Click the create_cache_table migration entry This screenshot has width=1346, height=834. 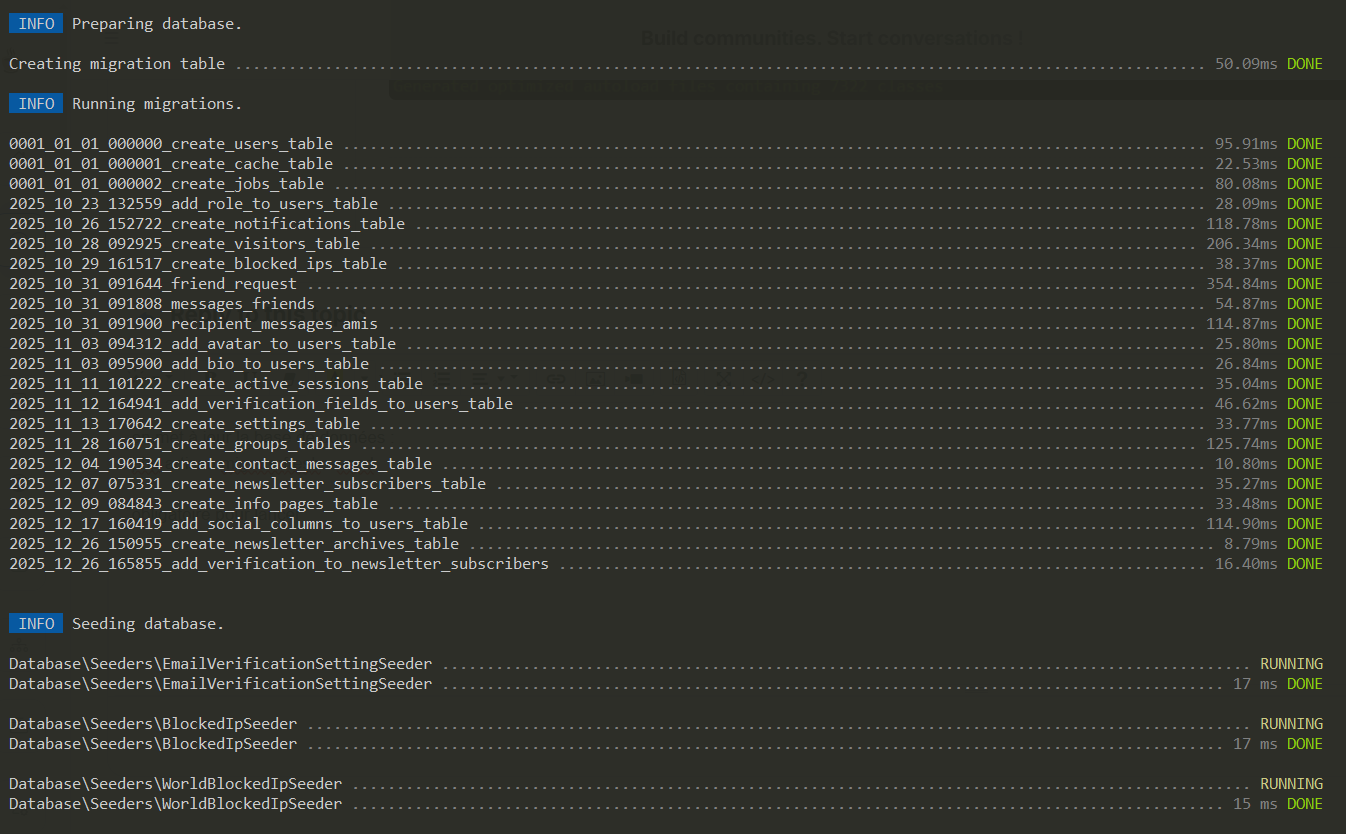pos(171,164)
